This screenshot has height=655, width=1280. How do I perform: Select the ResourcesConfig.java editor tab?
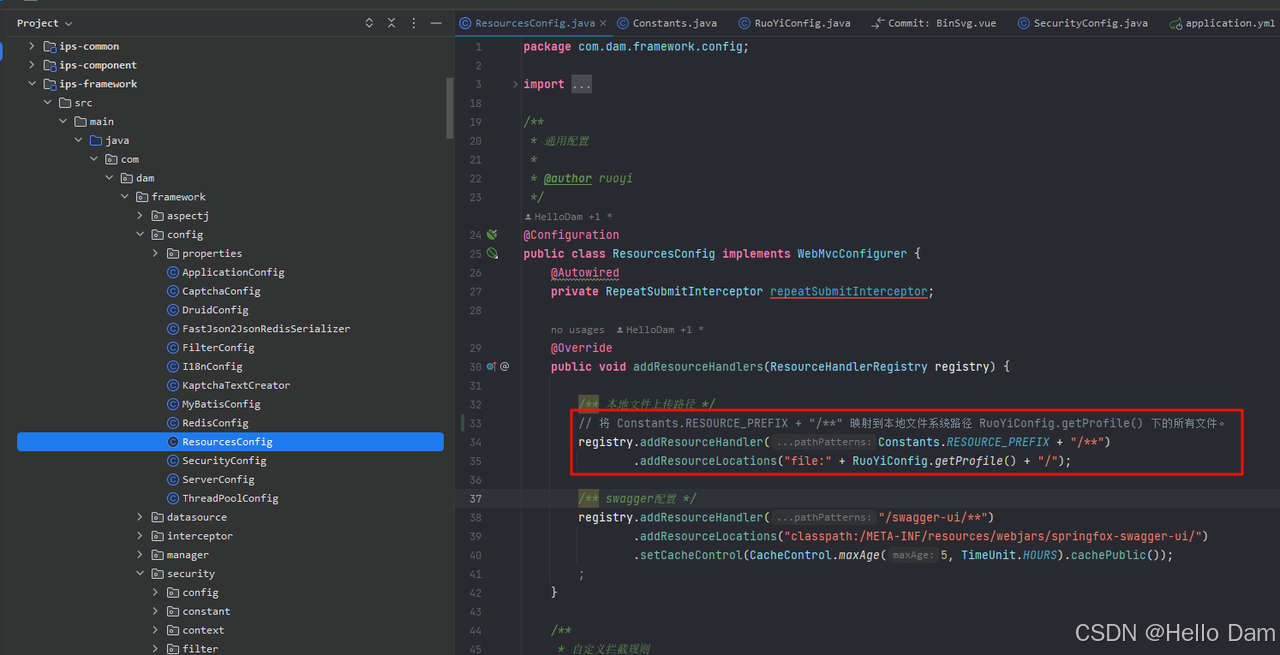tap(535, 23)
